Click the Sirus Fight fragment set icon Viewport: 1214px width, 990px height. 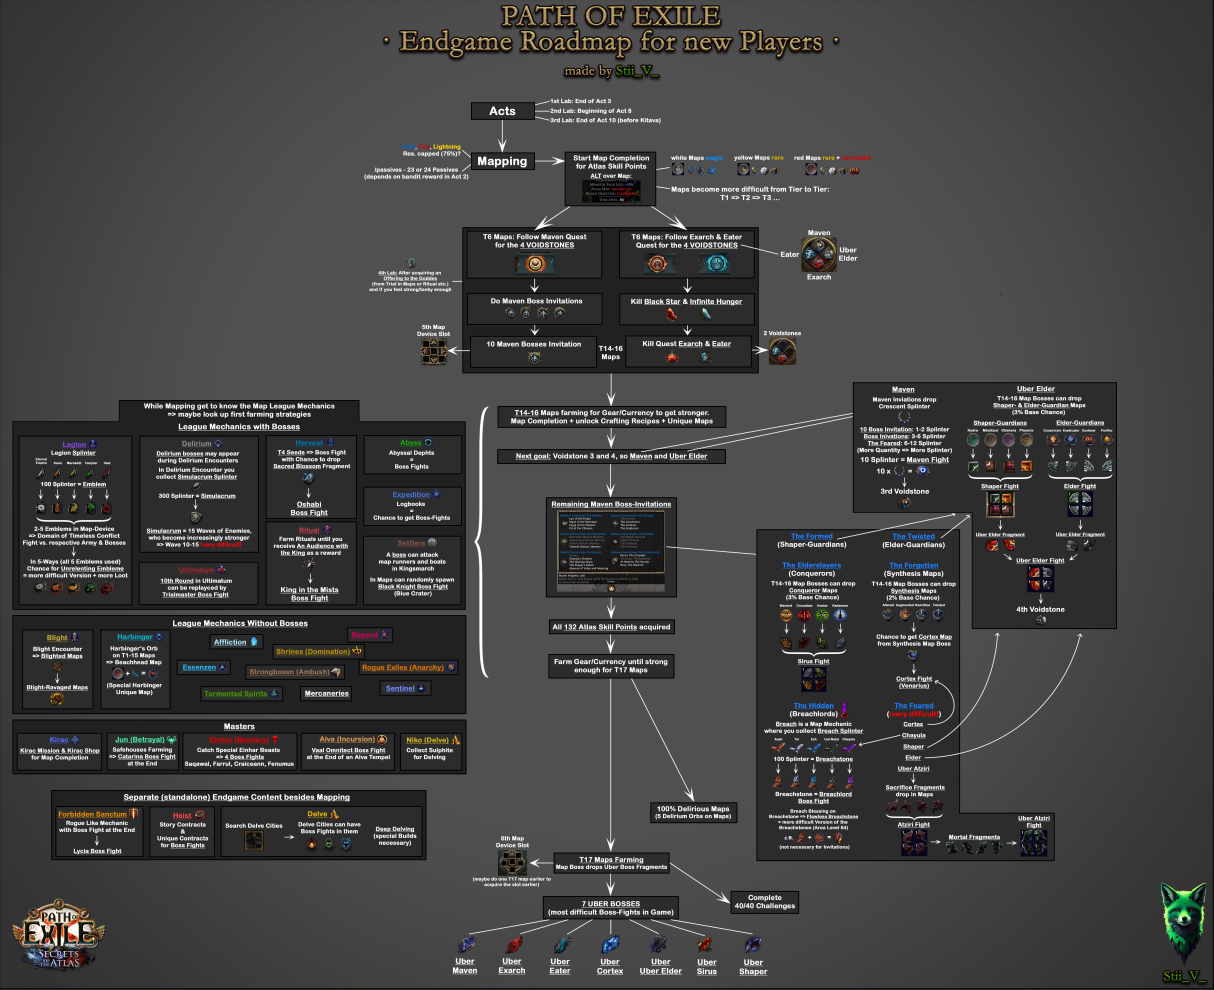[813, 679]
